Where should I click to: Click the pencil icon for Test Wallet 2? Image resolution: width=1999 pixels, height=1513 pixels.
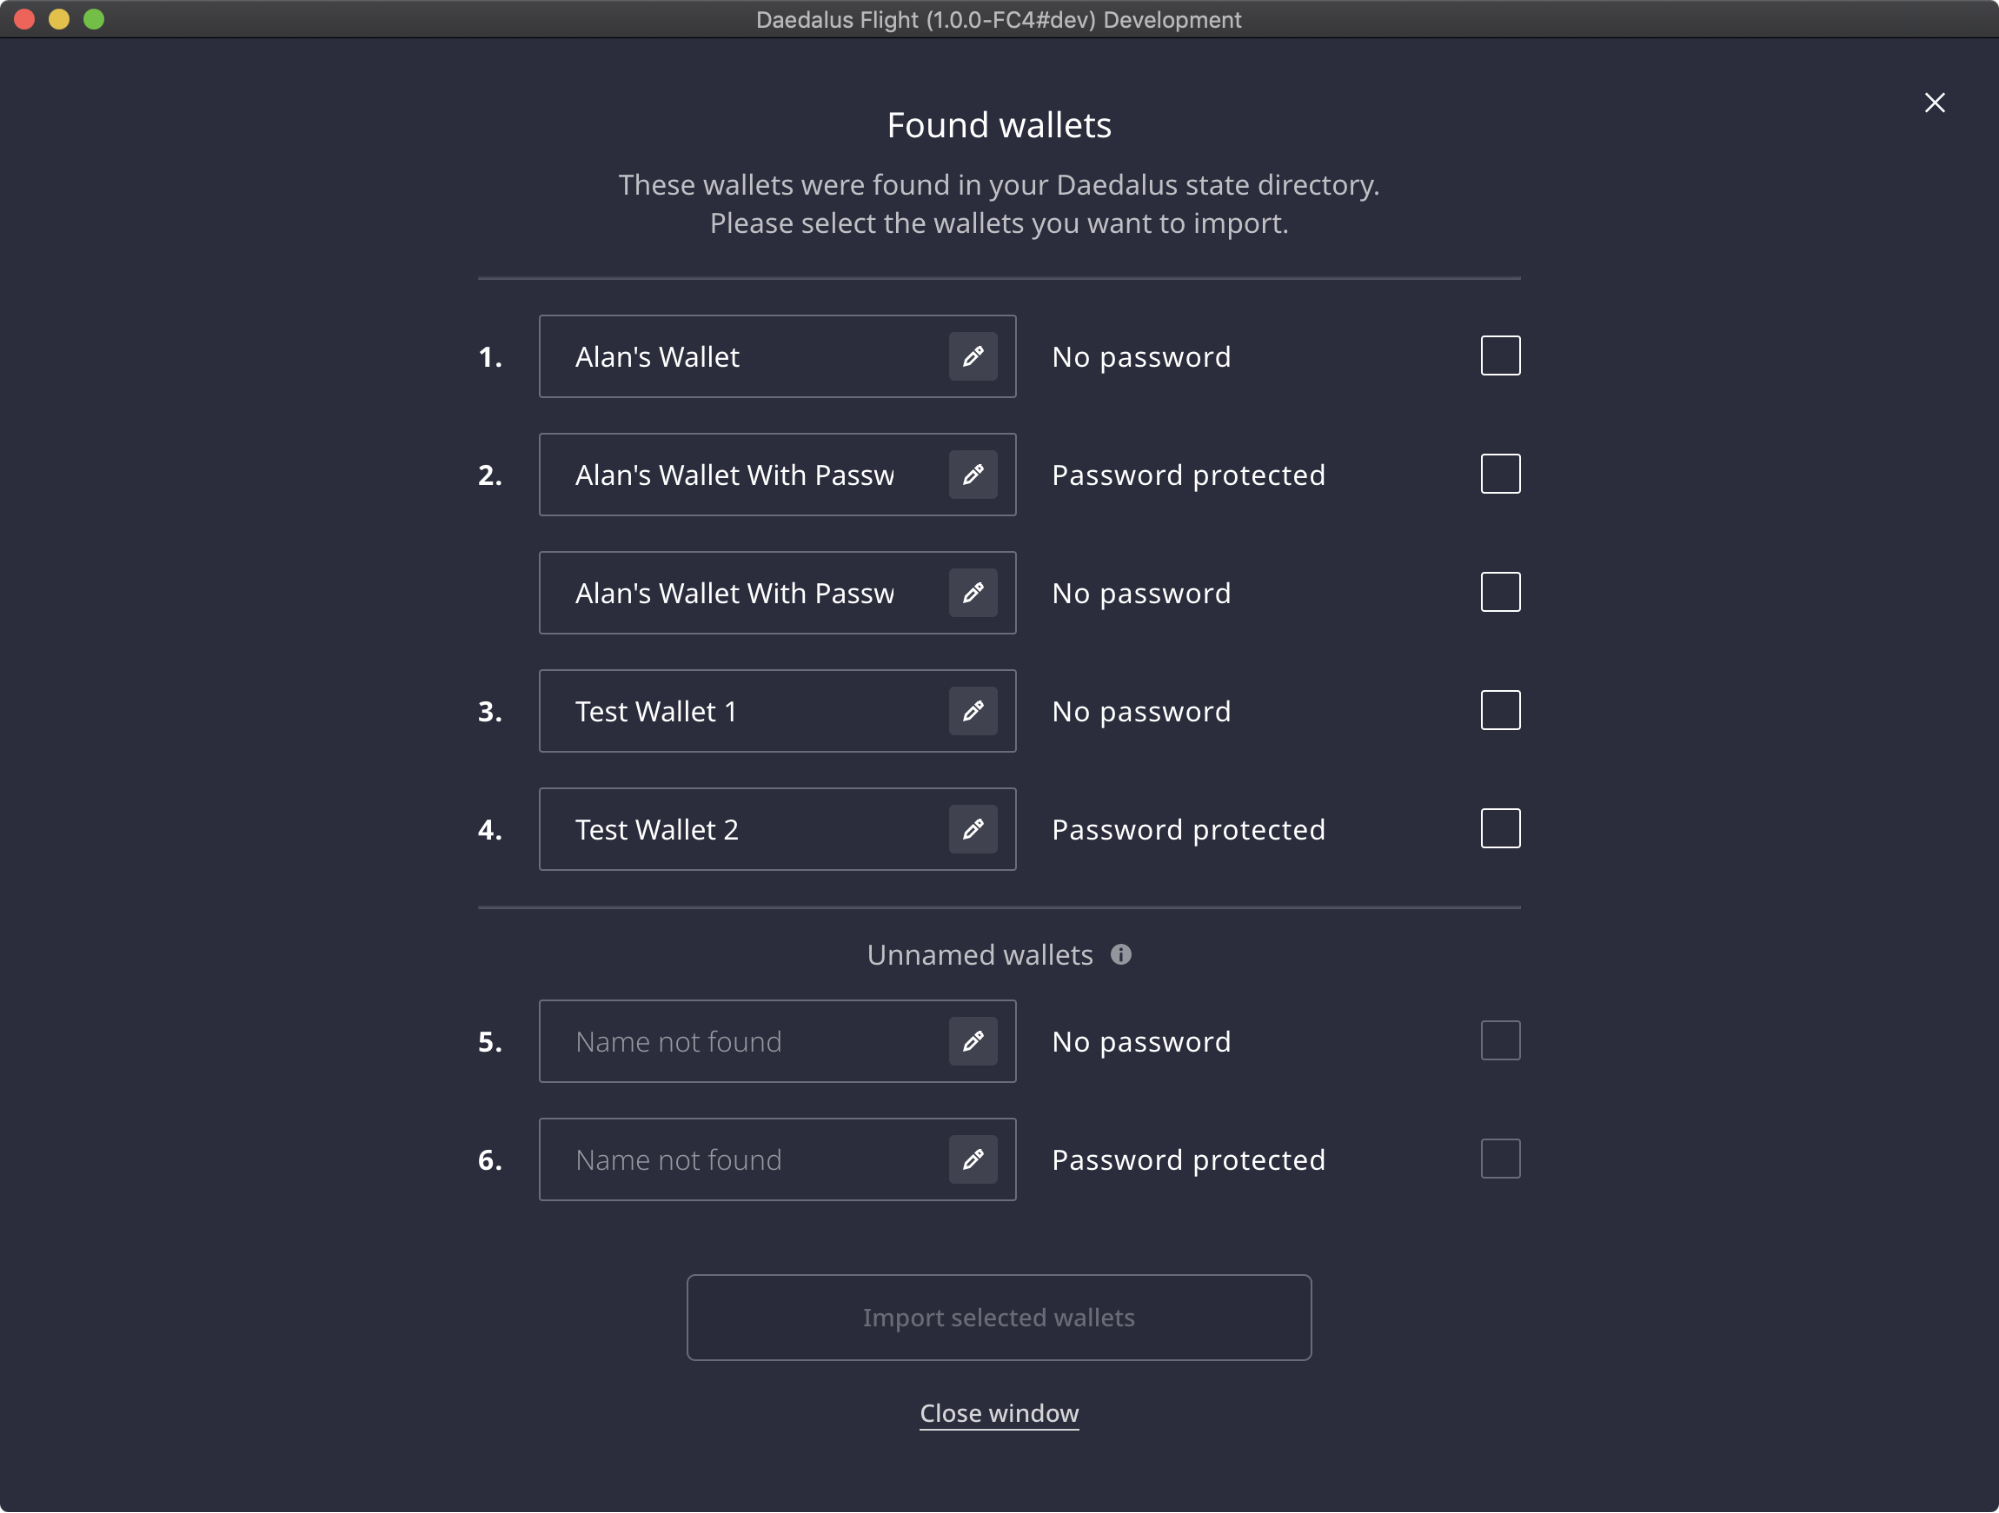pos(973,829)
